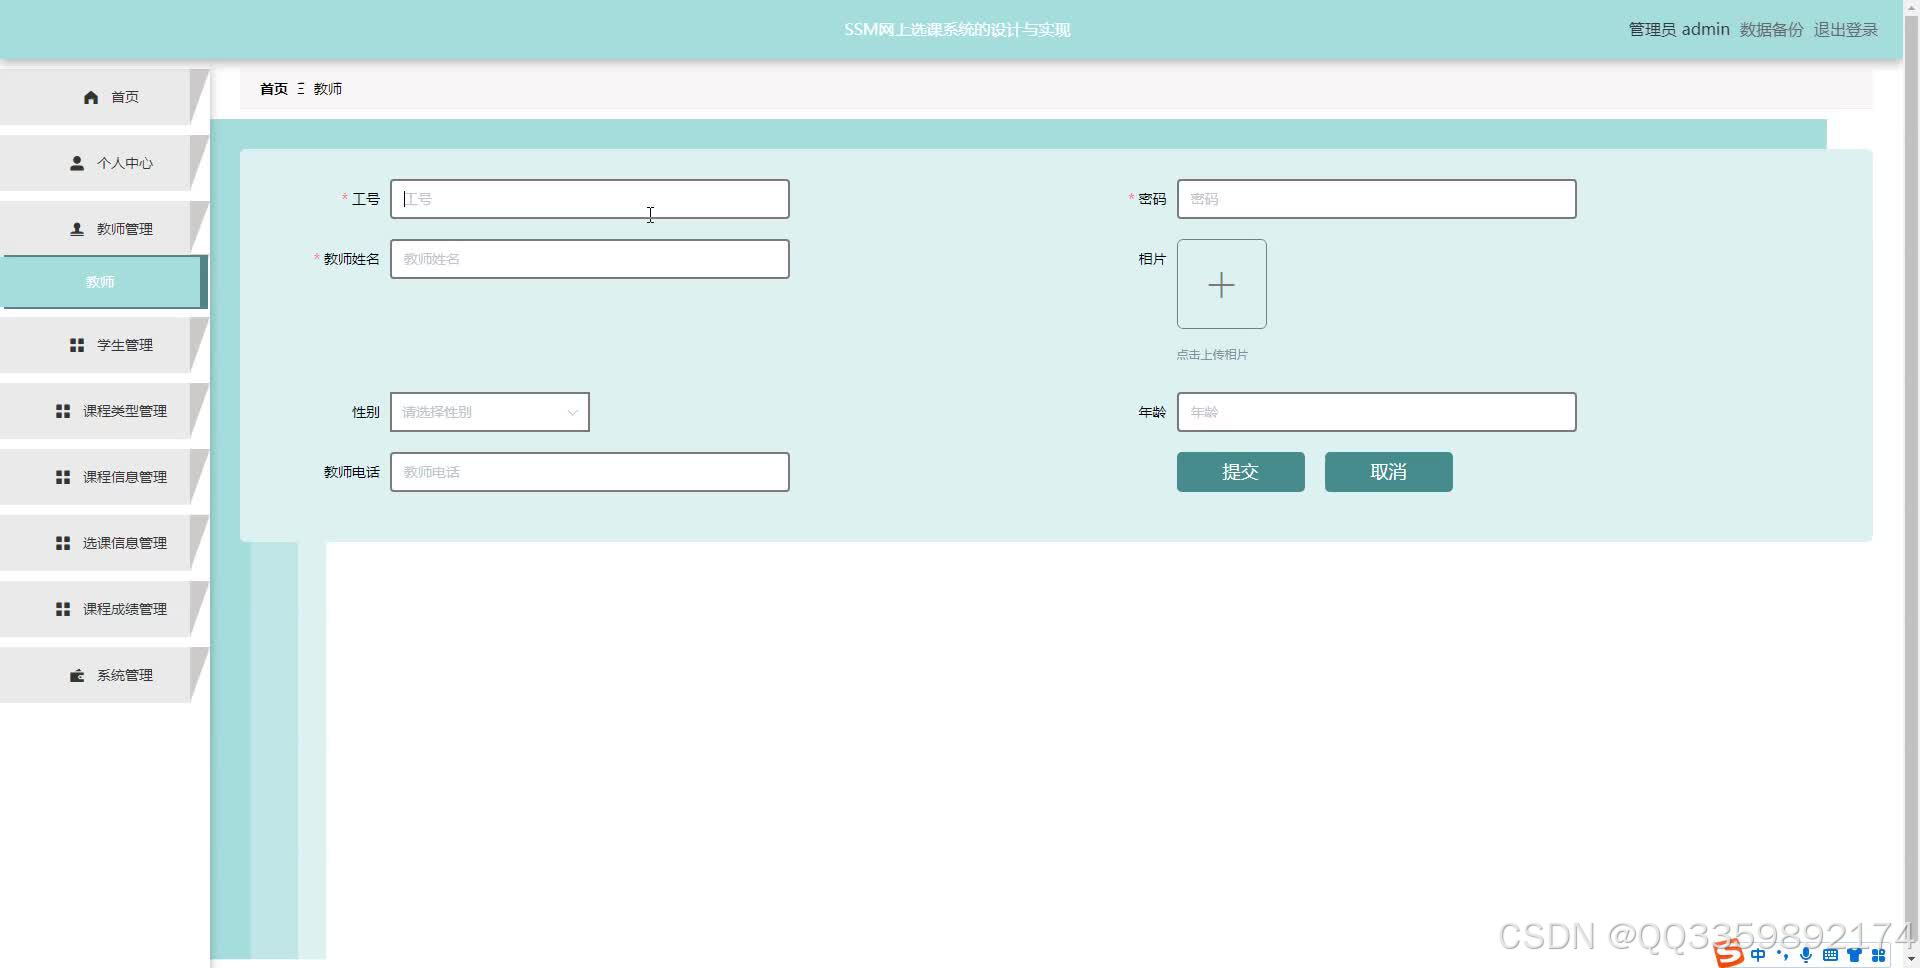Click the 管理员 admin user label
Viewport: 1920px width, 968px height.
[x=1679, y=30]
